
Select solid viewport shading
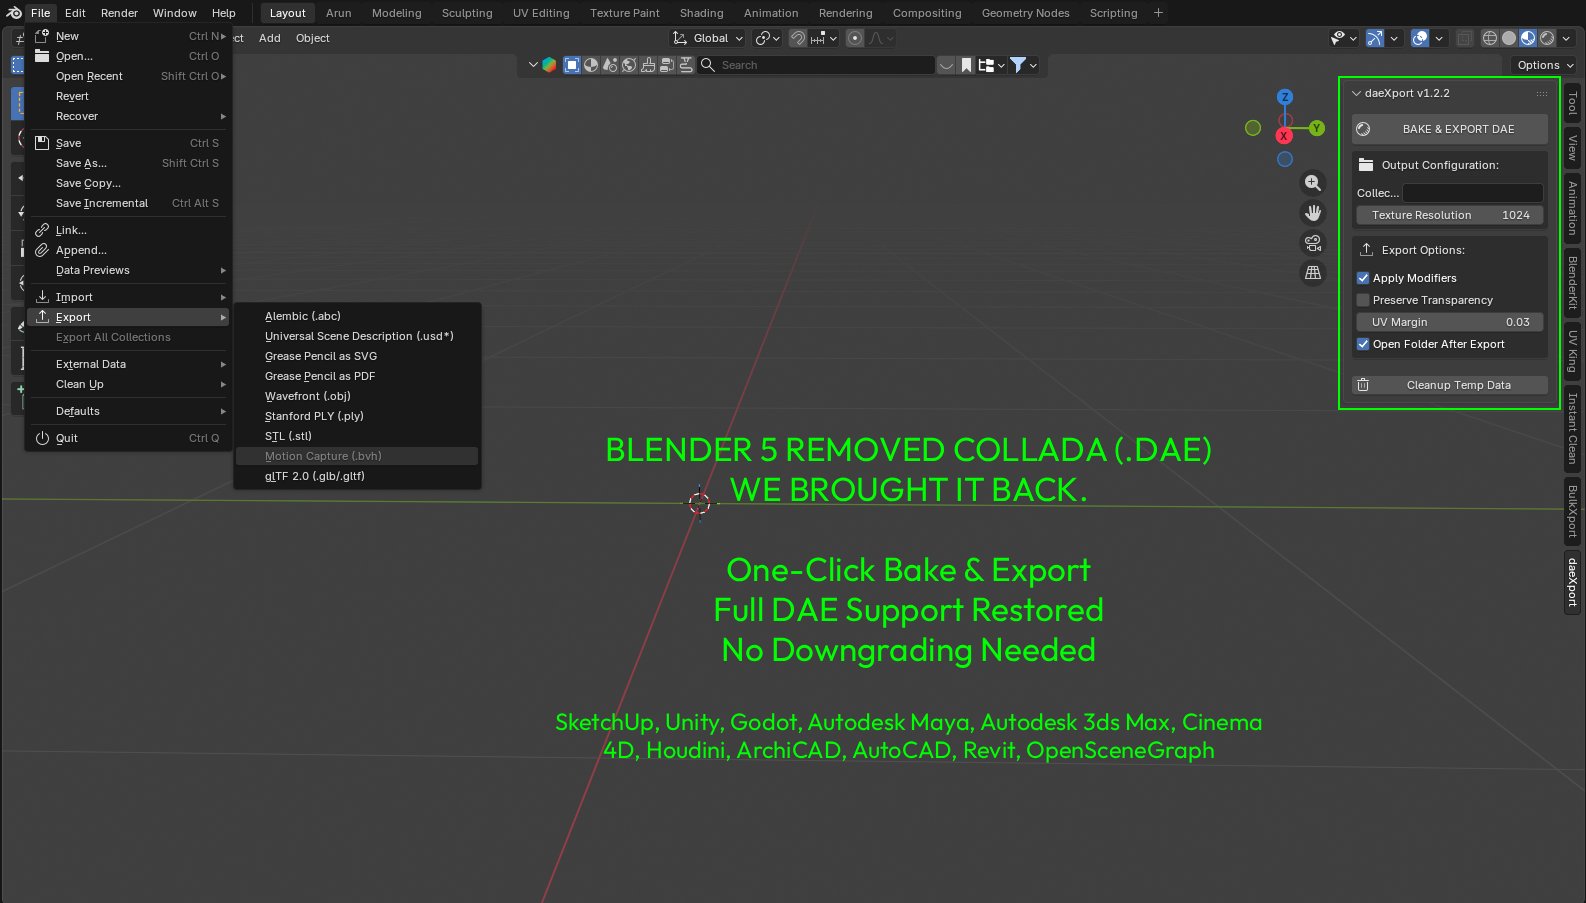(1509, 38)
